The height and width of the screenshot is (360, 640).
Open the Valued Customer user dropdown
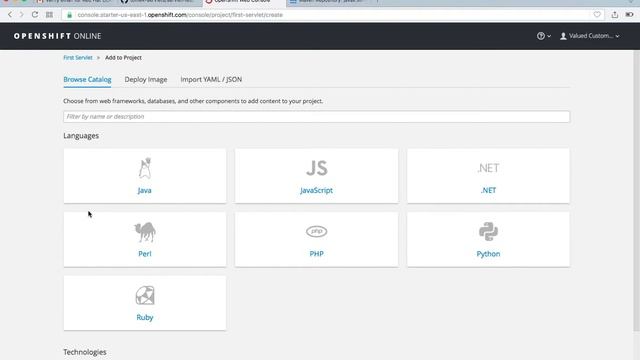click(x=590, y=36)
